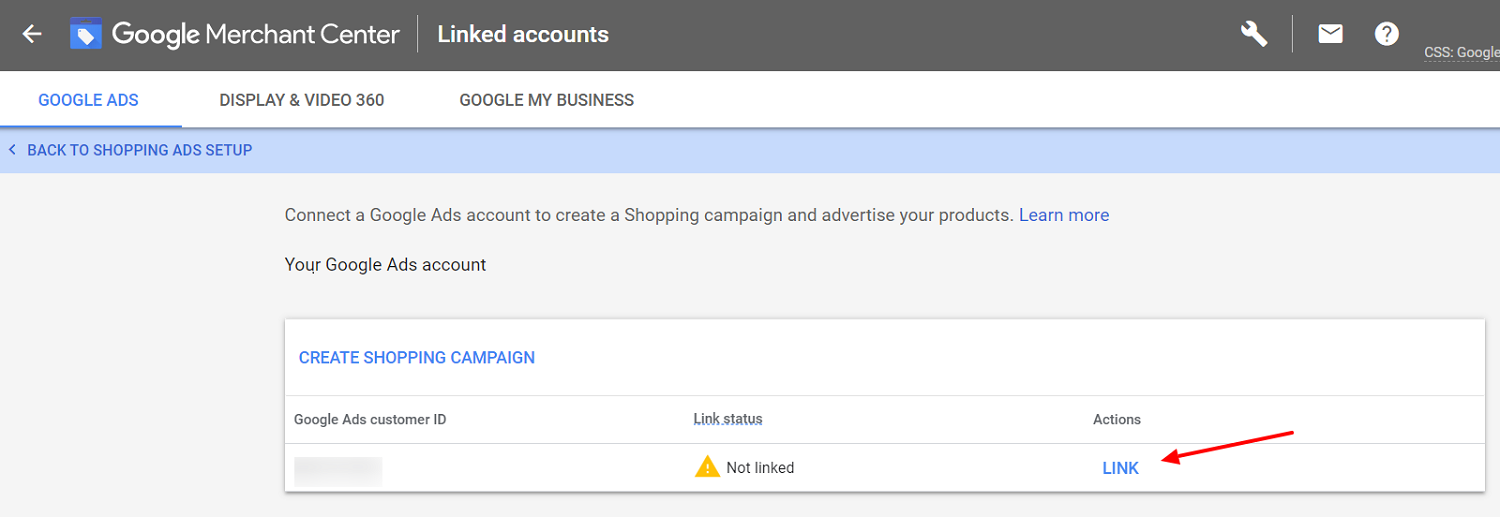1500x517 pixels.
Task: Click the Actions column header
Action: 1117,419
